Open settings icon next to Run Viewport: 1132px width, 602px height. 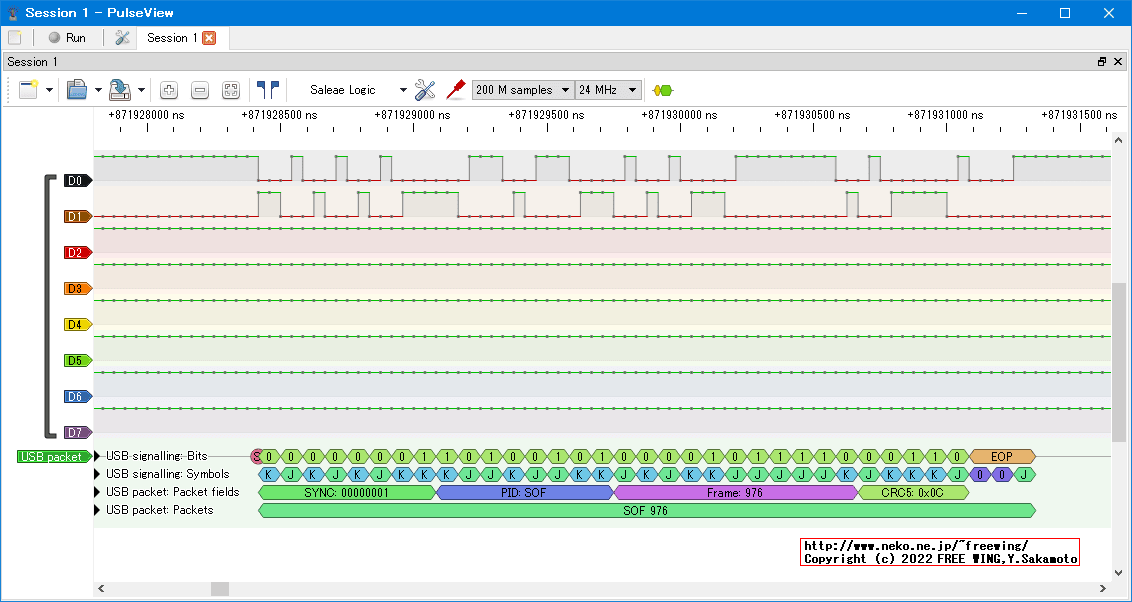[122, 38]
